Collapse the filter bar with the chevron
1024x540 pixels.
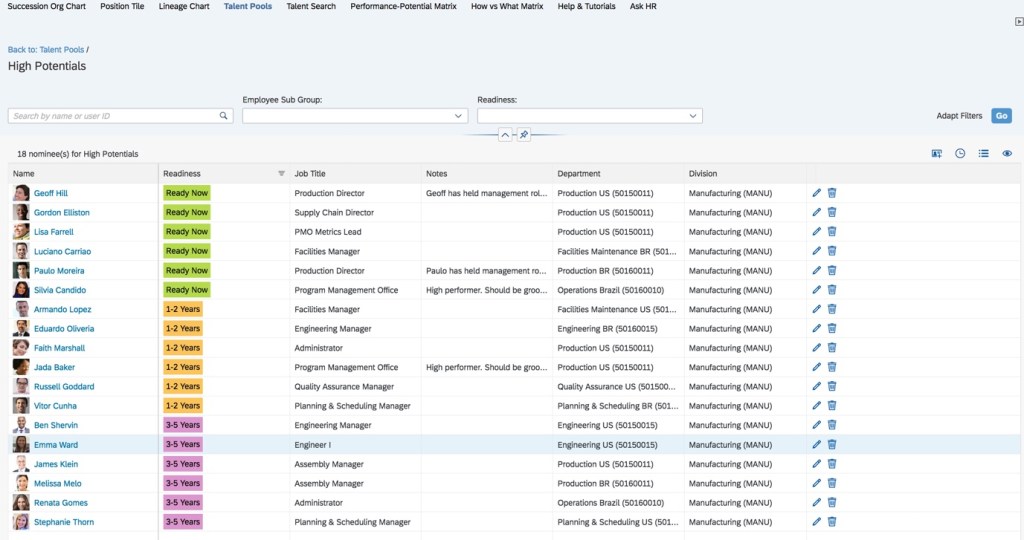click(x=505, y=134)
